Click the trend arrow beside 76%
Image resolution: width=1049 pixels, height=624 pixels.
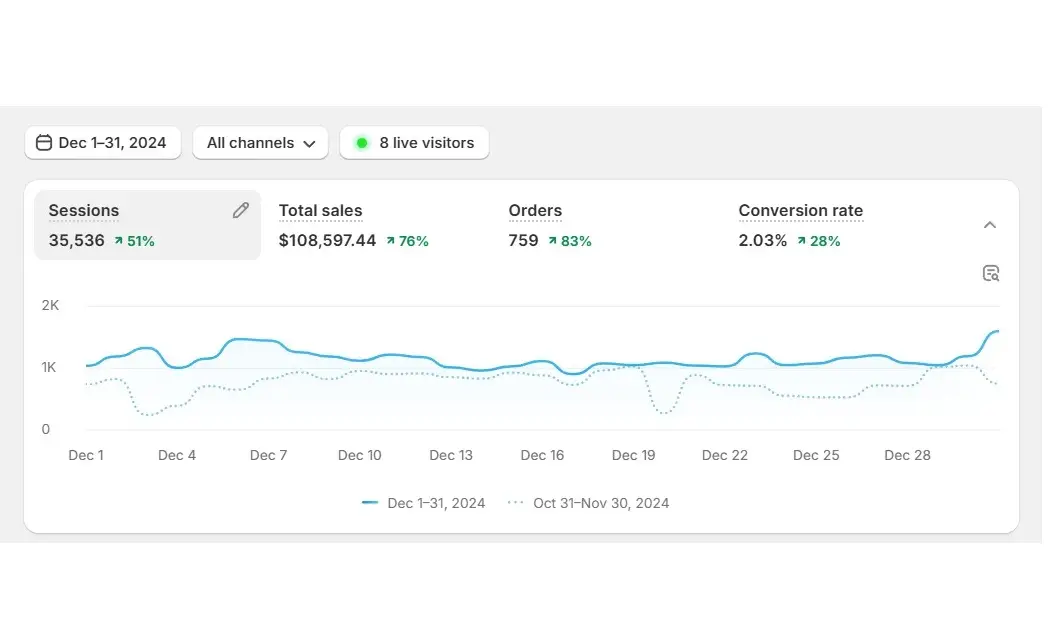click(391, 241)
